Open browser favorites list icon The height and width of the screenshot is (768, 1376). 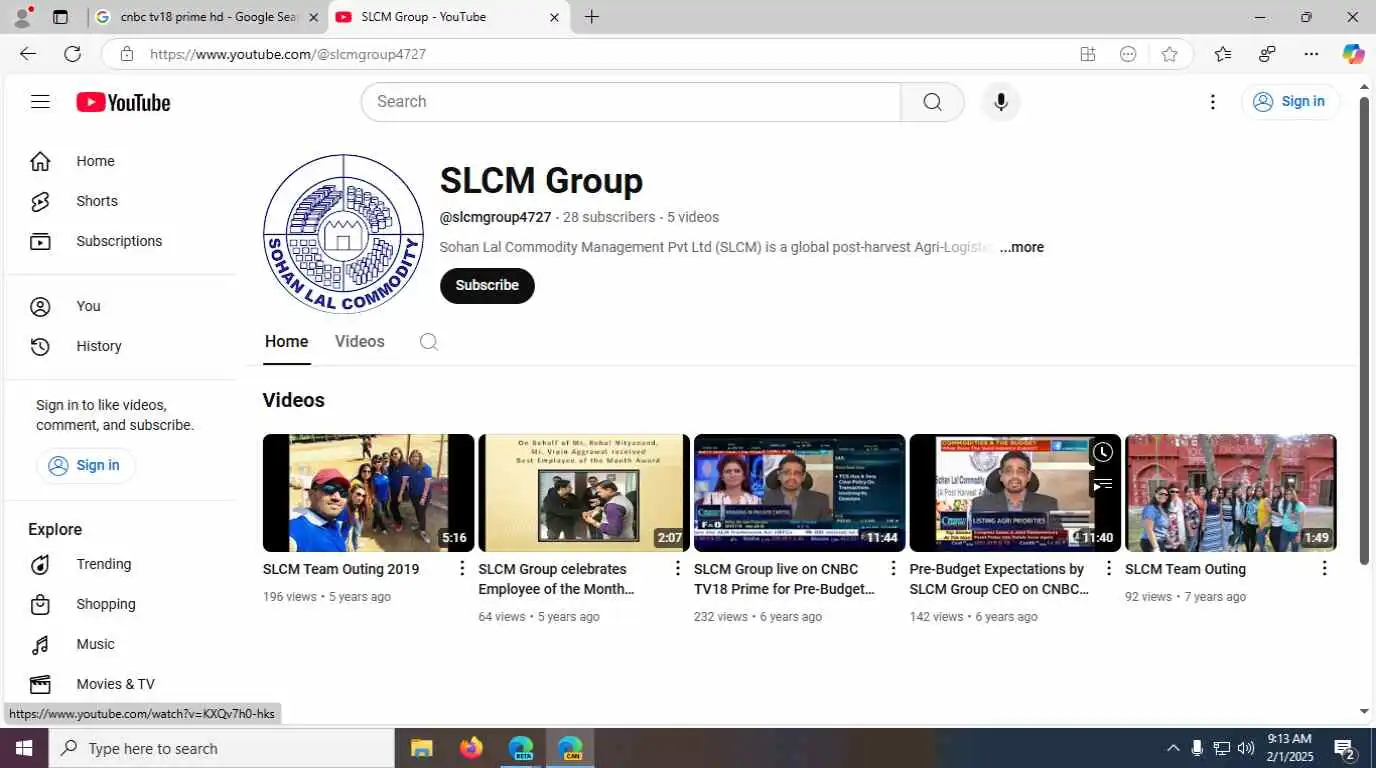[1222, 54]
